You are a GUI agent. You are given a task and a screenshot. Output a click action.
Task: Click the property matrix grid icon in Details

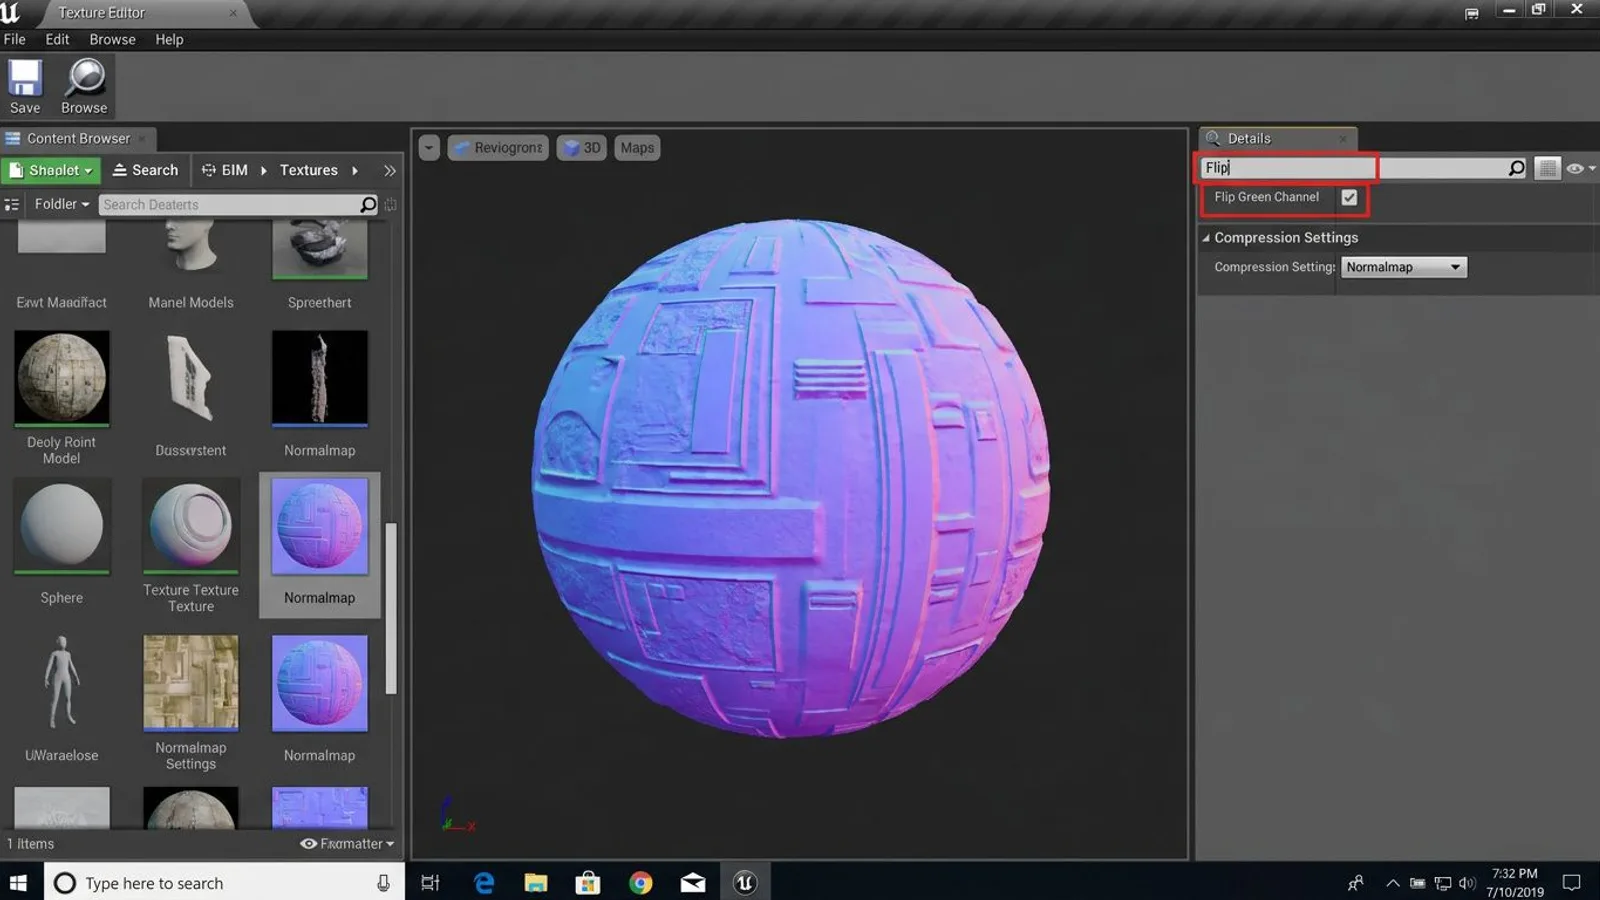pyautogui.click(x=1547, y=168)
